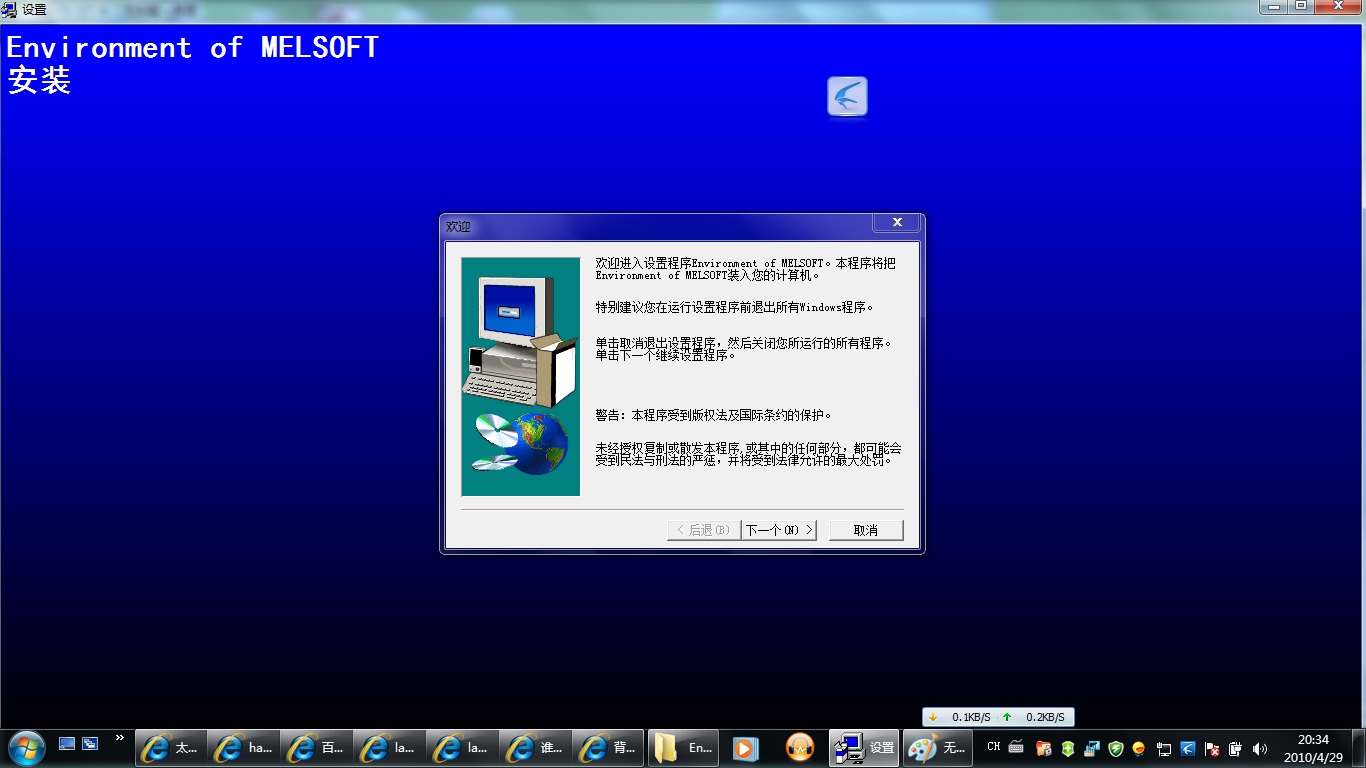This screenshot has height=768, width=1366.
Task: Click the CH input language indicator
Action: 993,747
